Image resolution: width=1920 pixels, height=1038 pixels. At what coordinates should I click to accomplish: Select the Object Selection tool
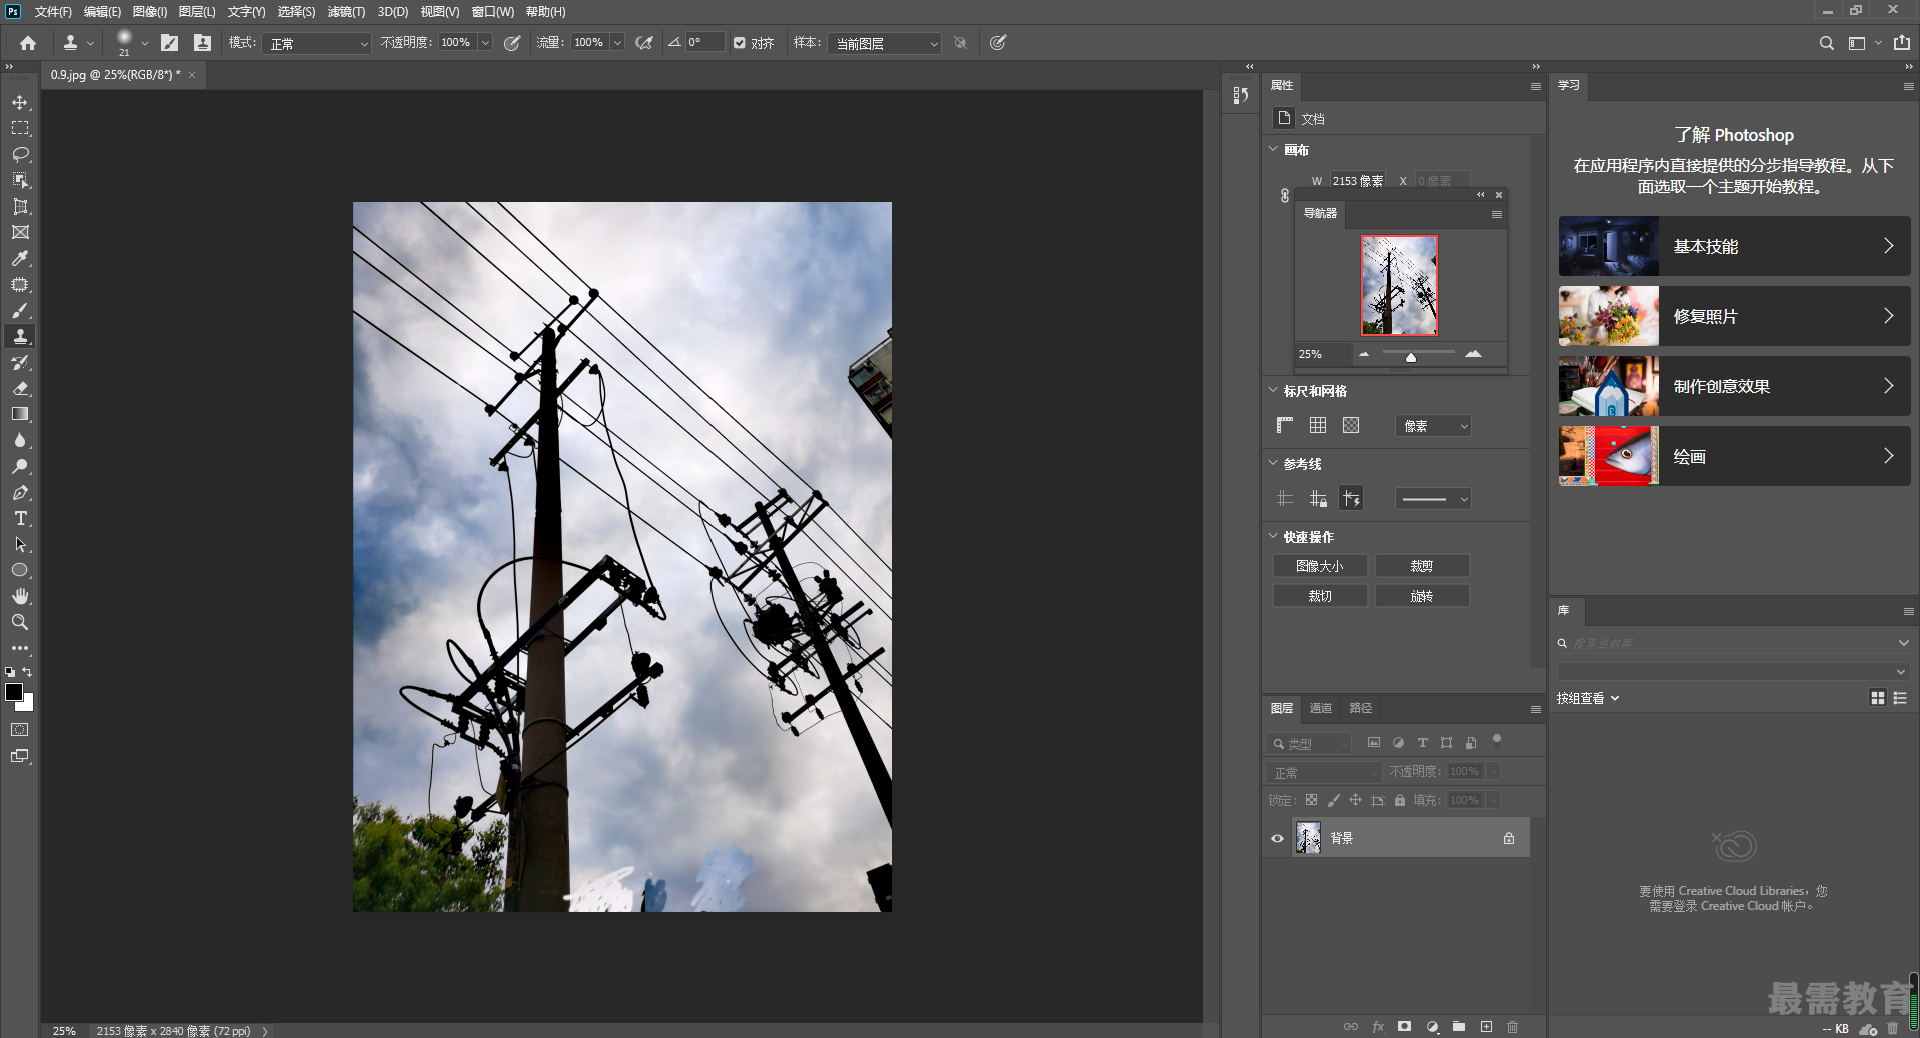coord(20,180)
